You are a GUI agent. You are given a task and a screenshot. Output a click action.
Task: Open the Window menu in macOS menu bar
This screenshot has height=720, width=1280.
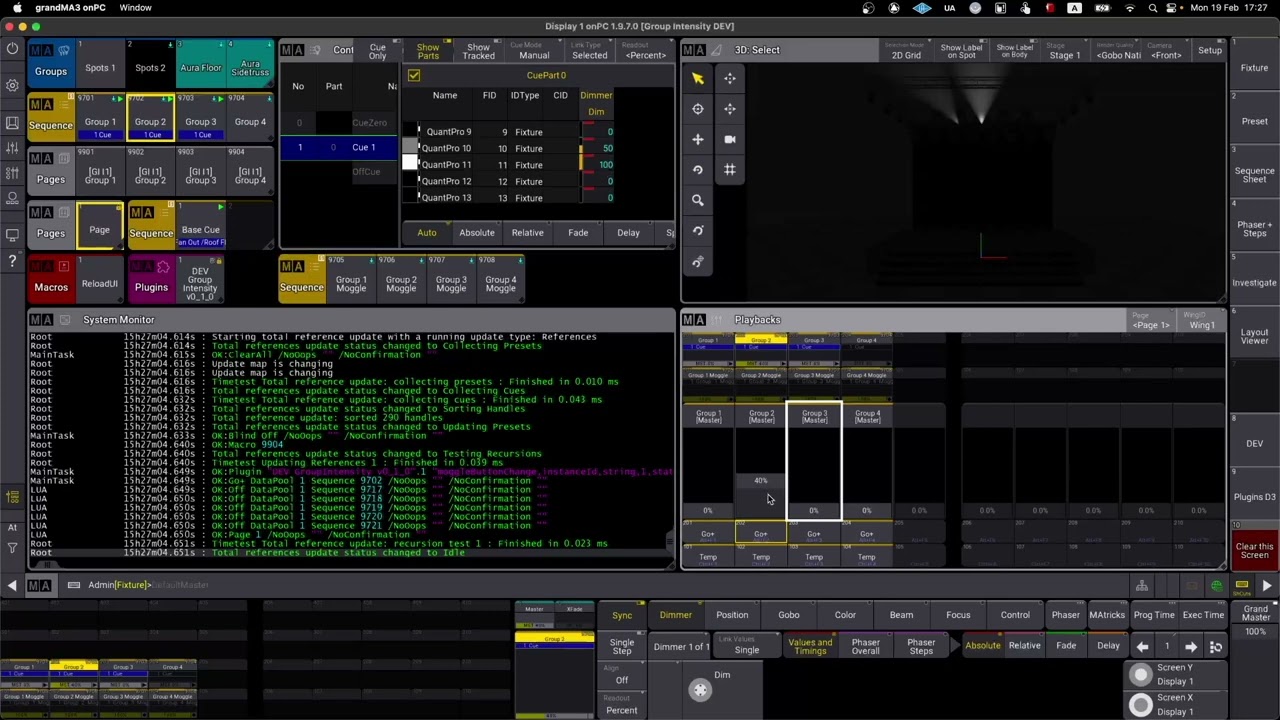(x=135, y=8)
